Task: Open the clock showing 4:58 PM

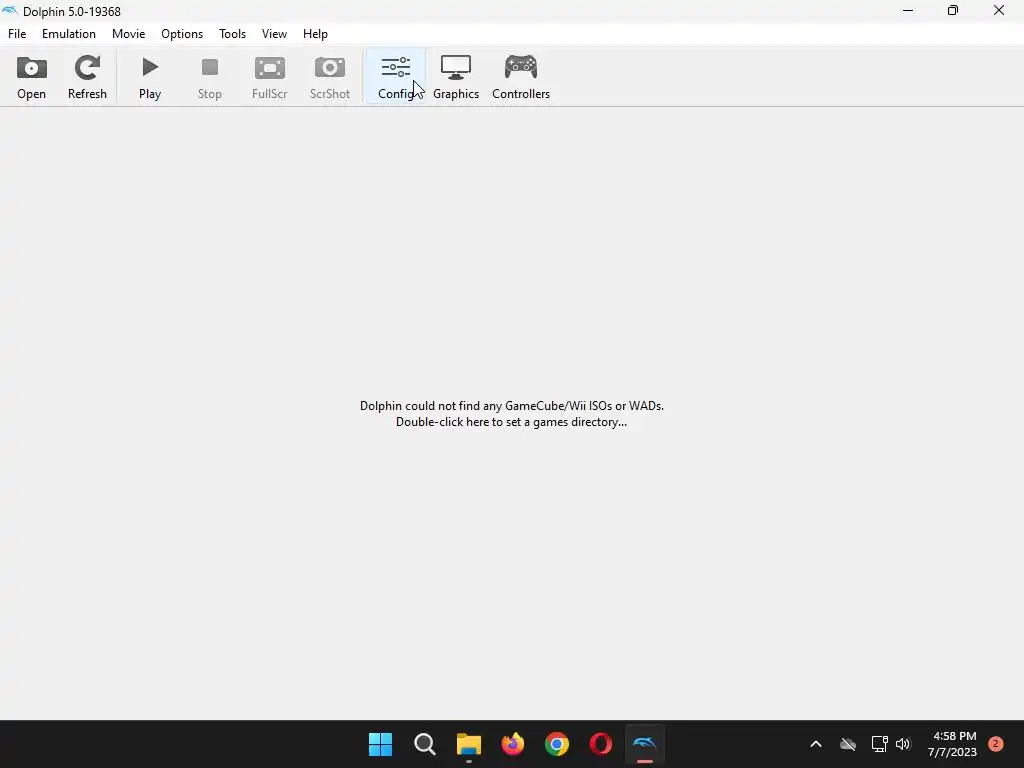Action: click(952, 744)
